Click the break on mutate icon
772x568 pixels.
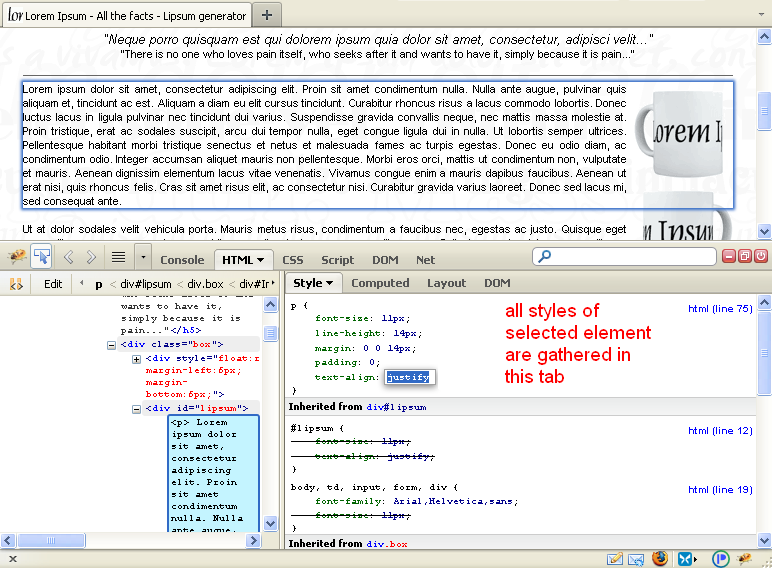click(x=16, y=284)
